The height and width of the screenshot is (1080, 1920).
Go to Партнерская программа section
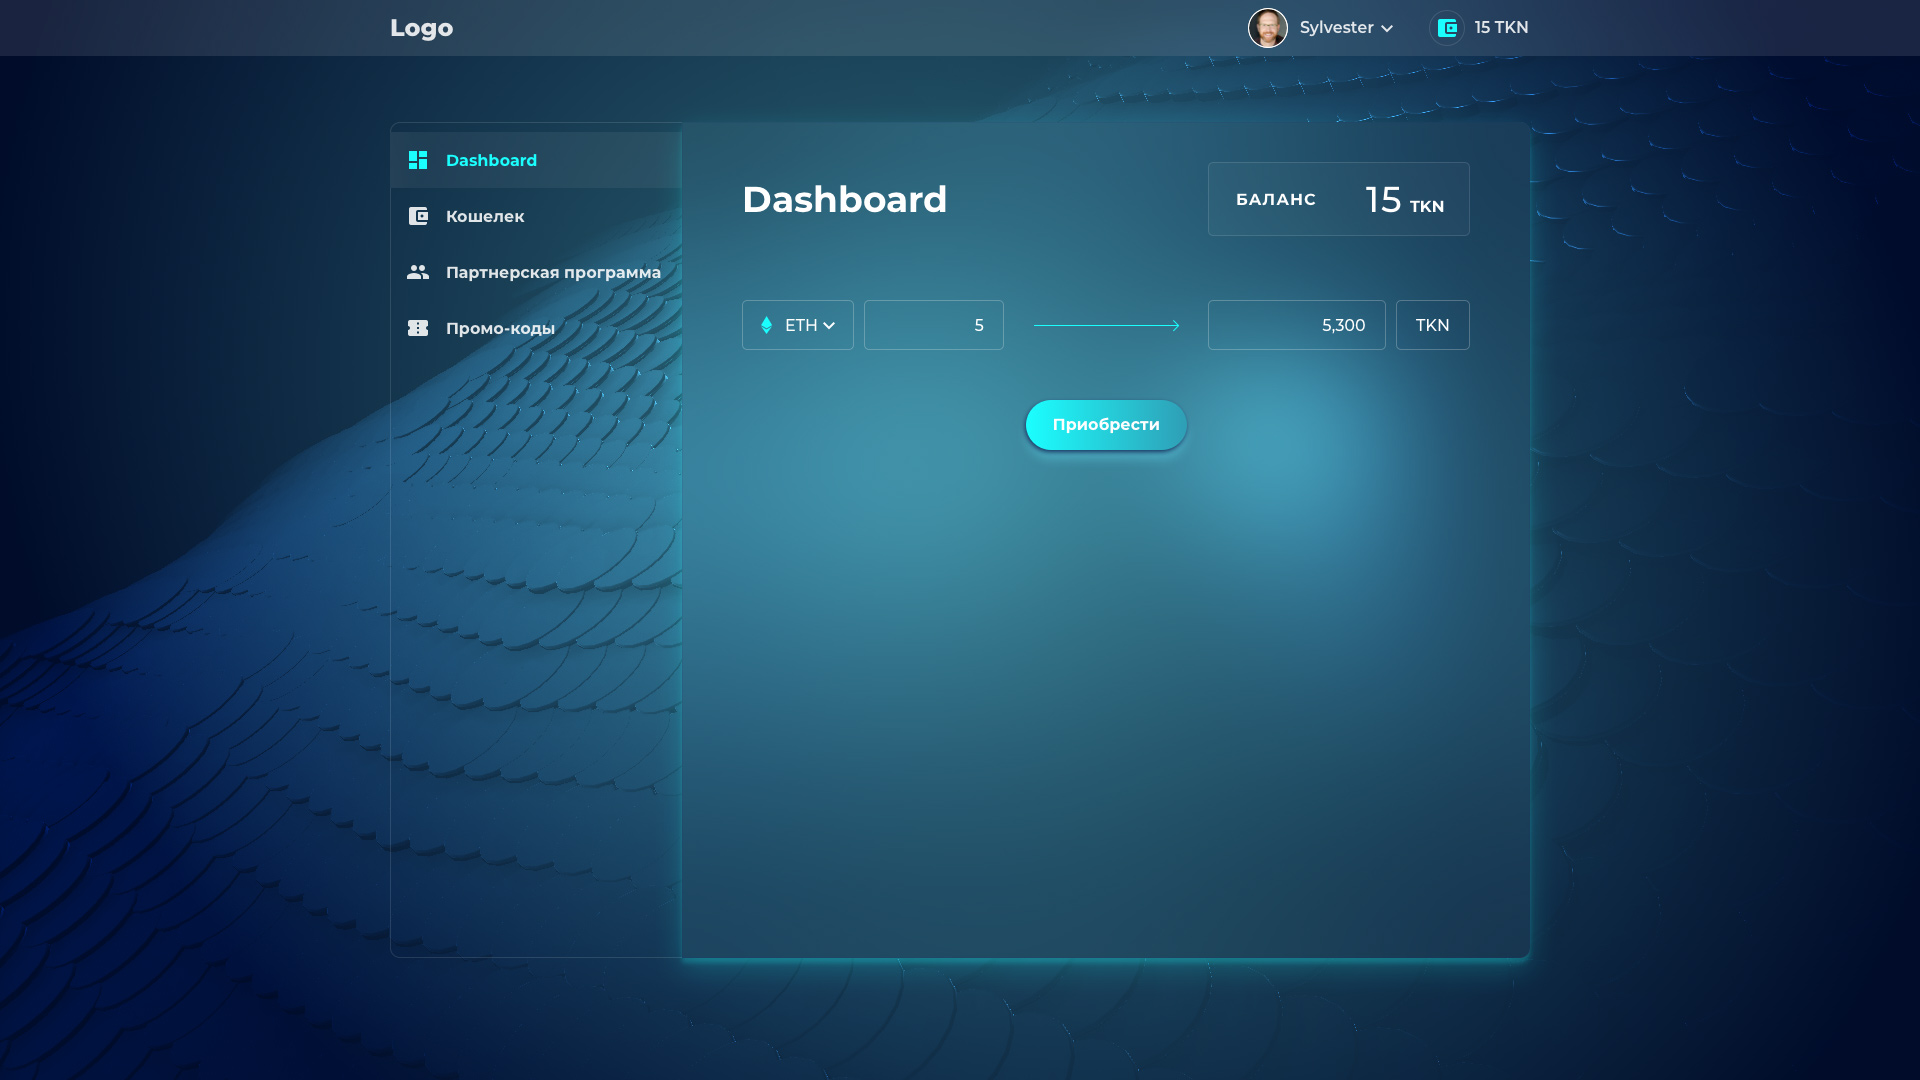(x=553, y=272)
